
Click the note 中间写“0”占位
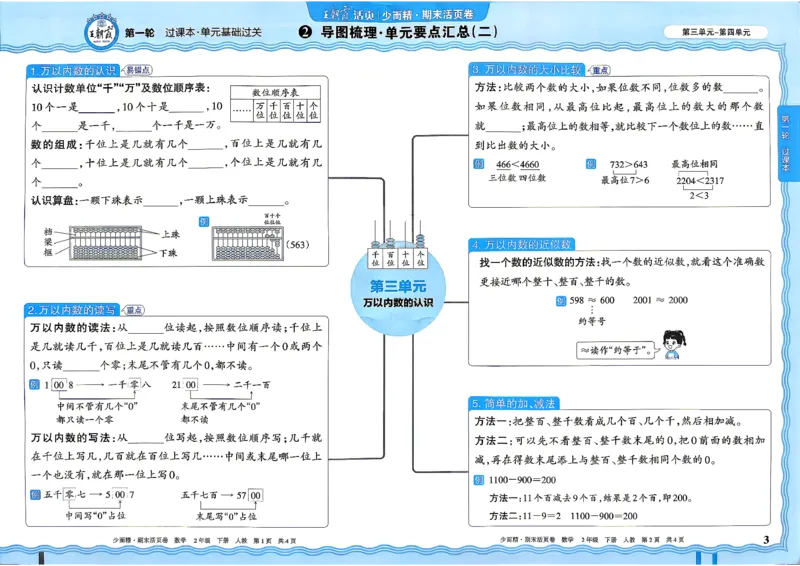point(95,516)
